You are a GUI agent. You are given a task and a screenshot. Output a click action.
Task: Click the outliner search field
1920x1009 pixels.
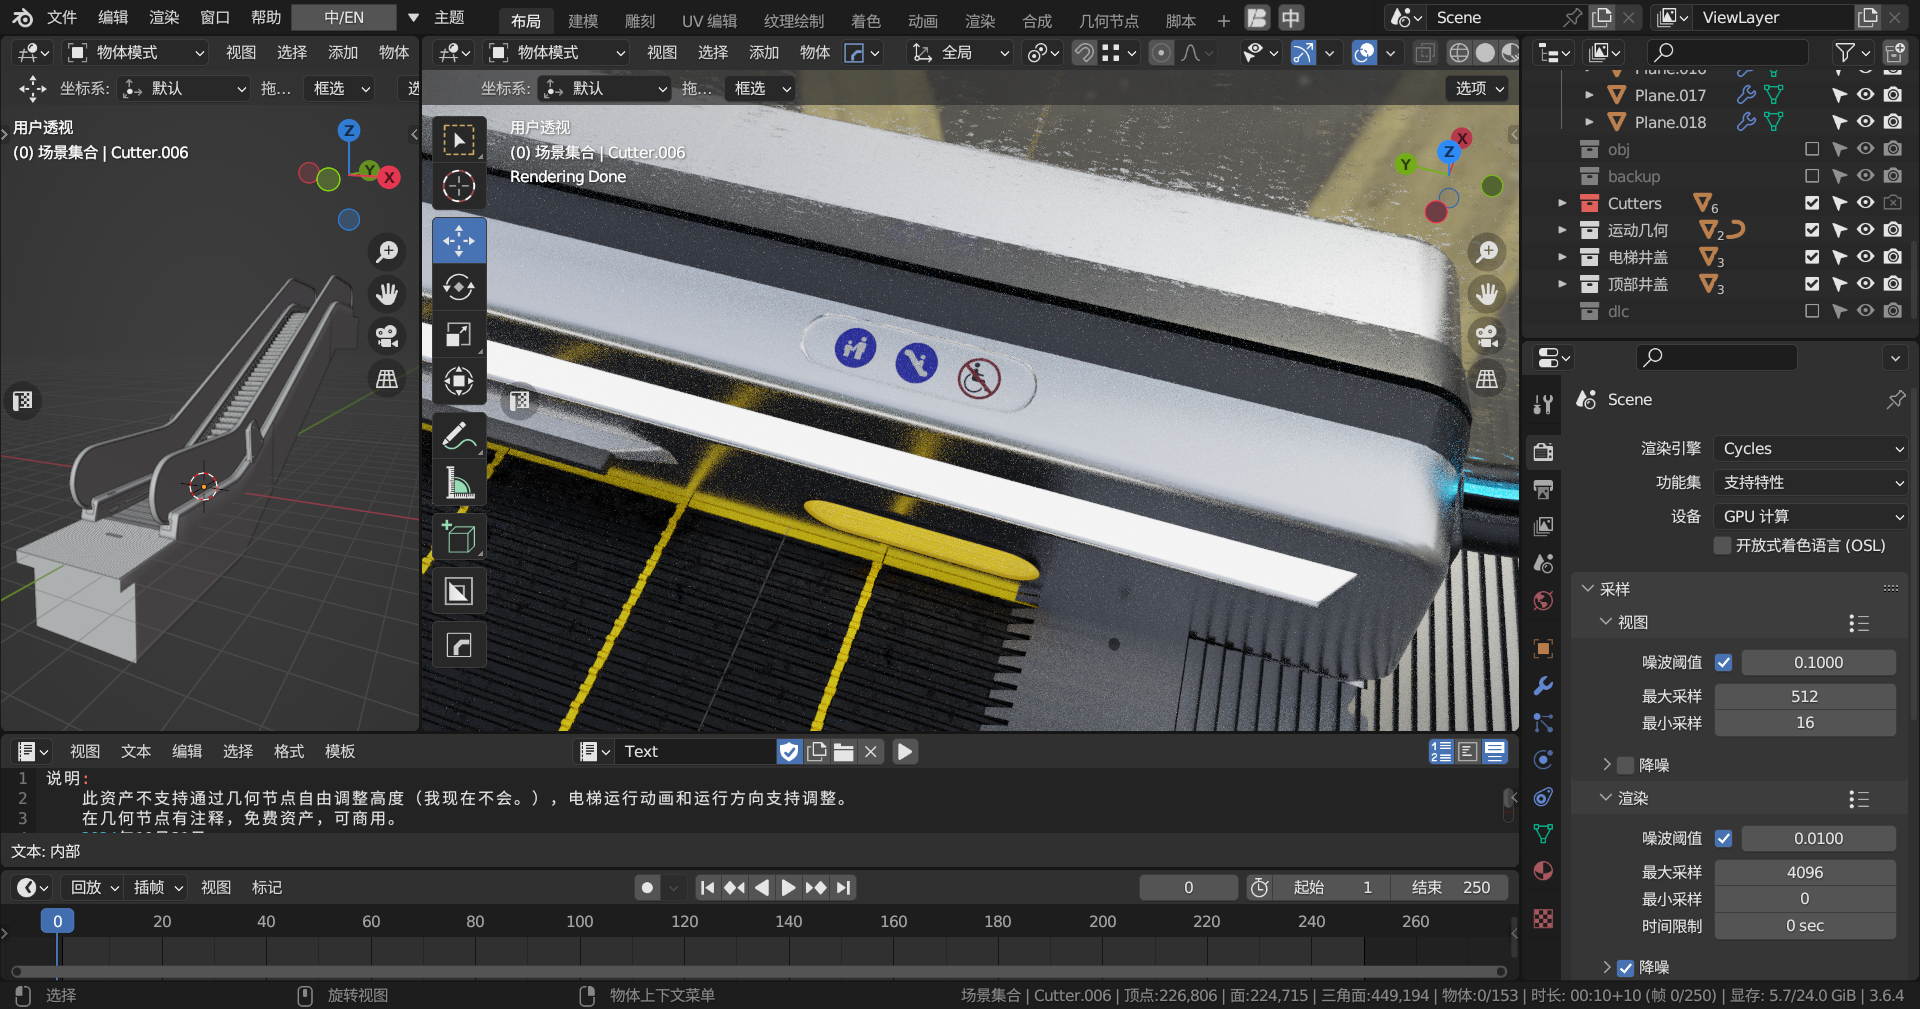[x=1726, y=52]
